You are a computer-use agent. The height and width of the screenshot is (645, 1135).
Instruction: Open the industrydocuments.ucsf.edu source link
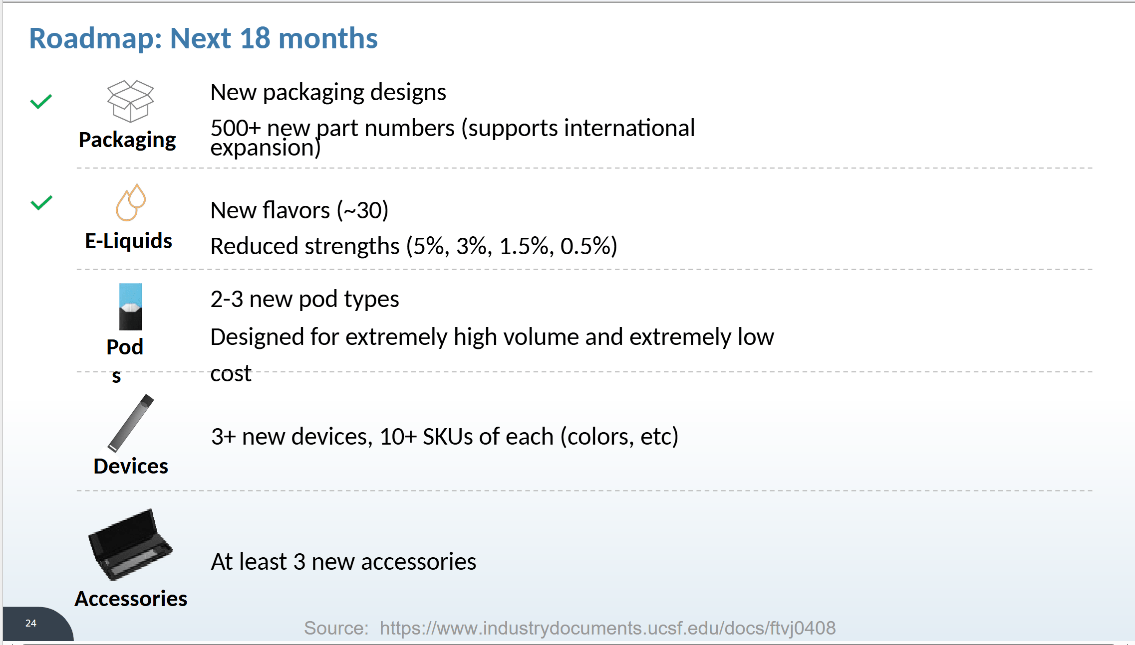tap(608, 628)
